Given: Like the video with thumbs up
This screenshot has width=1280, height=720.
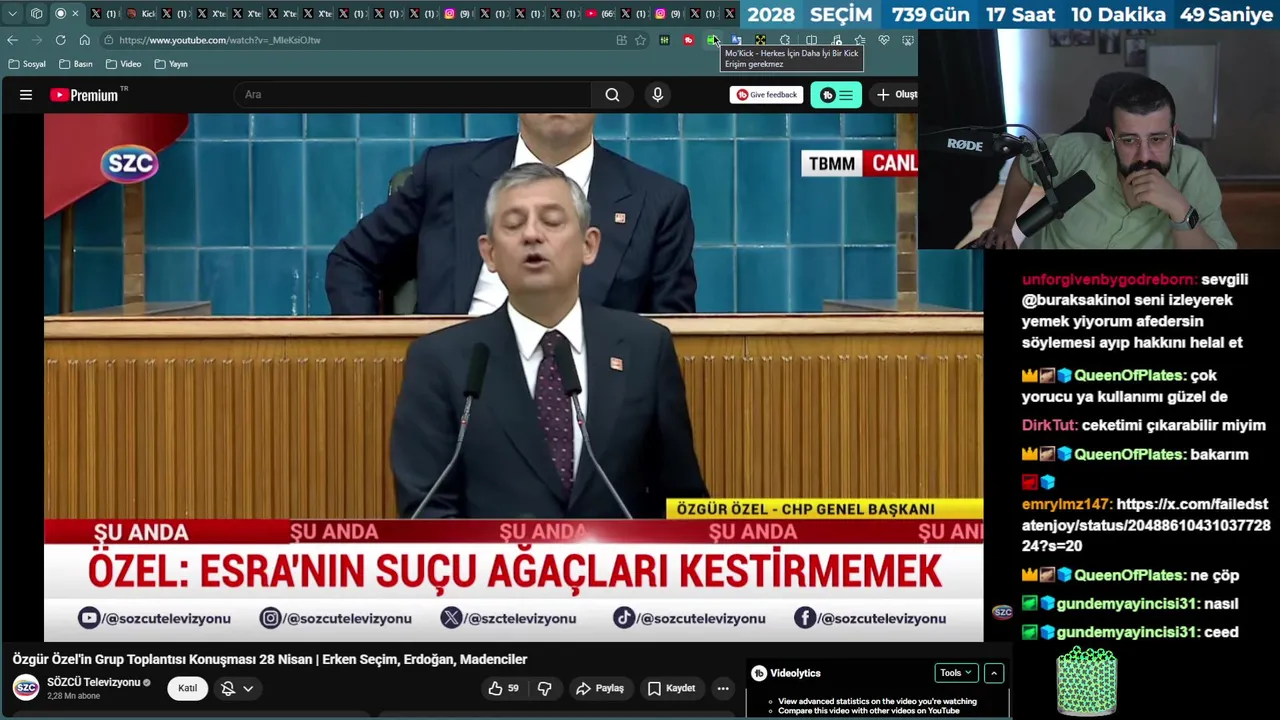Looking at the screenshot, I should [x=503, y=688].
